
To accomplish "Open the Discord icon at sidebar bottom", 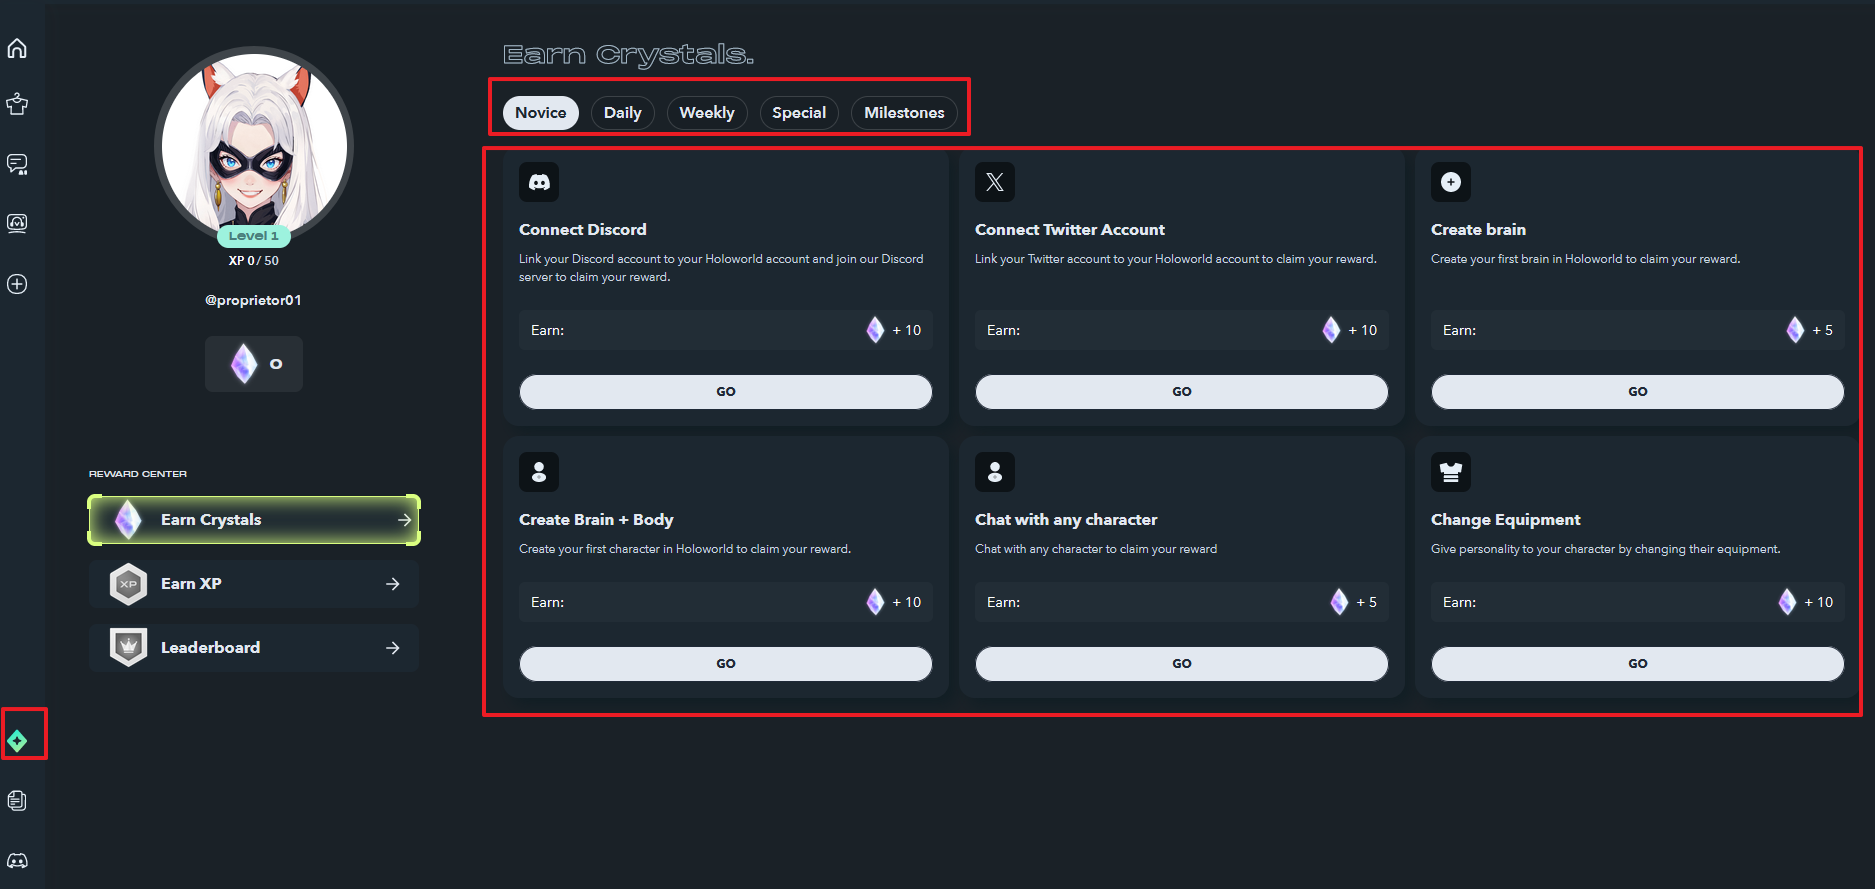I will 17,860.
